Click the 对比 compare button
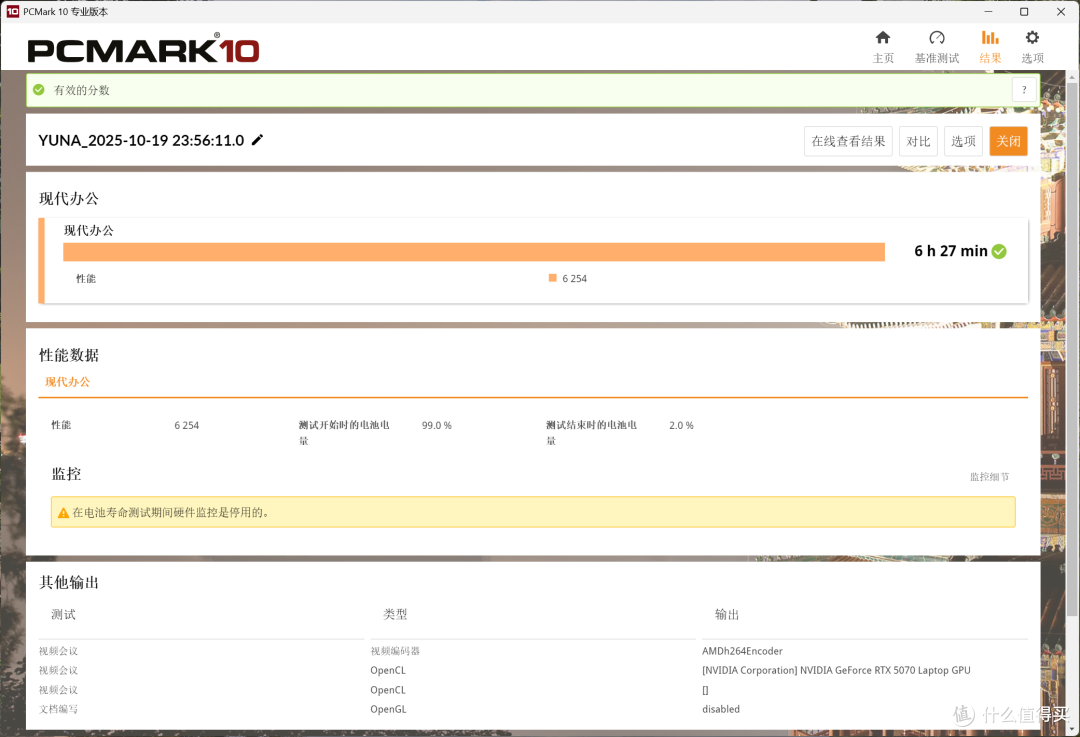 [918, 141]
